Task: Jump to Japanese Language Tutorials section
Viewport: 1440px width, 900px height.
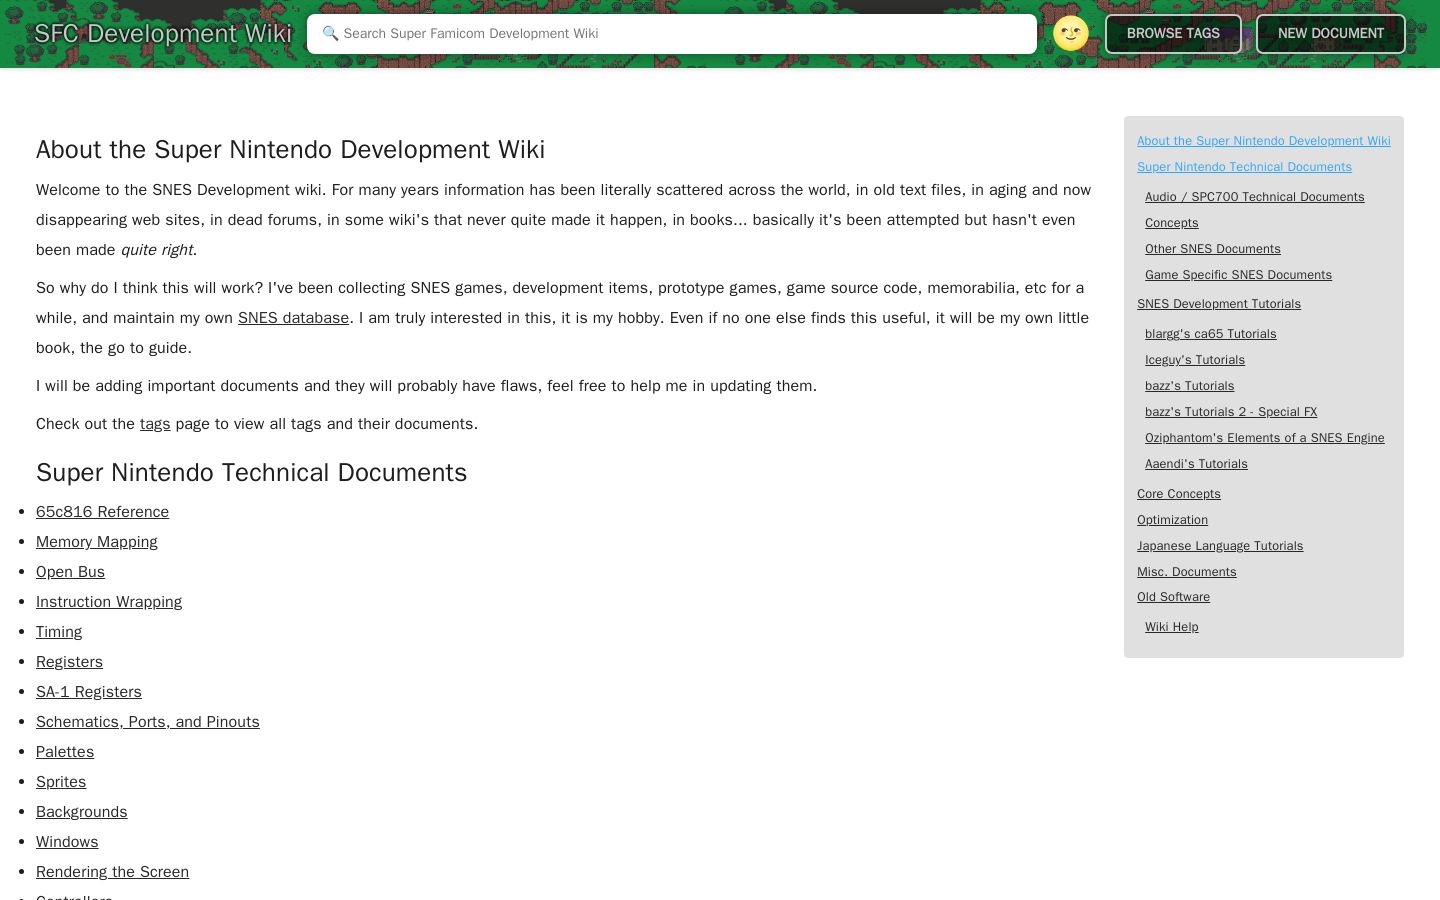Action: [x=1220, y=546]
